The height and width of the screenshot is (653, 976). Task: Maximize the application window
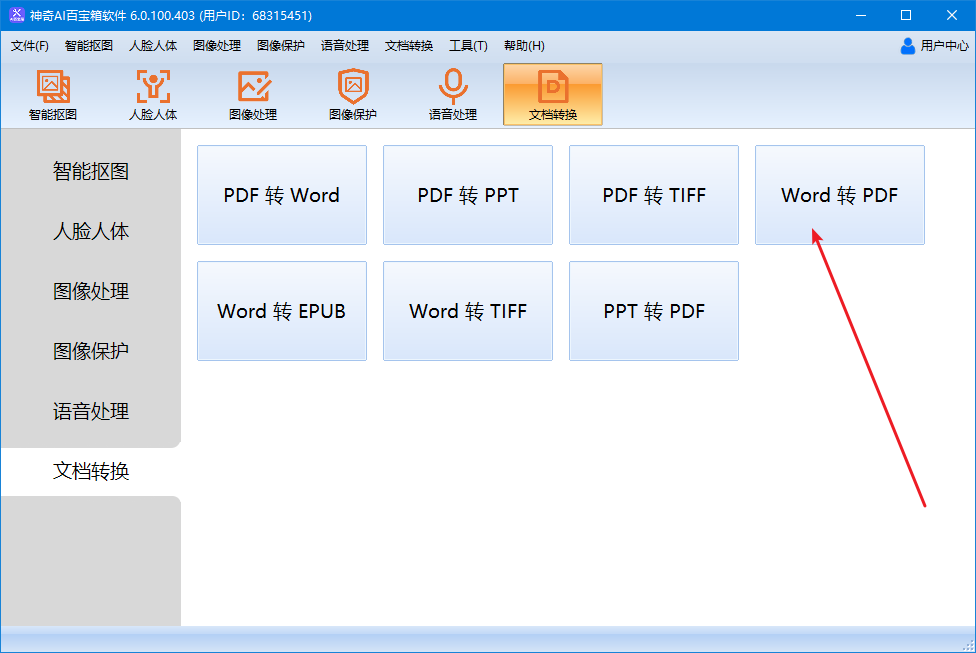tap(906, 15)
